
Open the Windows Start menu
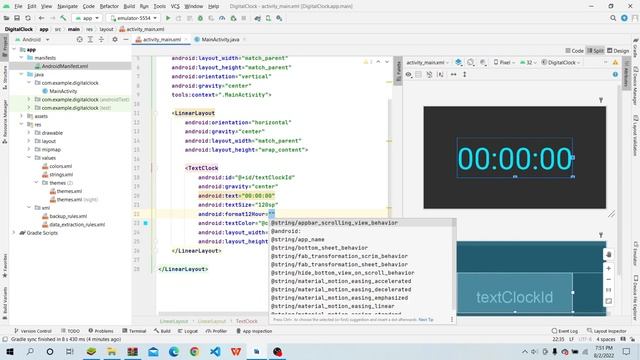click(x=10, y=351)
